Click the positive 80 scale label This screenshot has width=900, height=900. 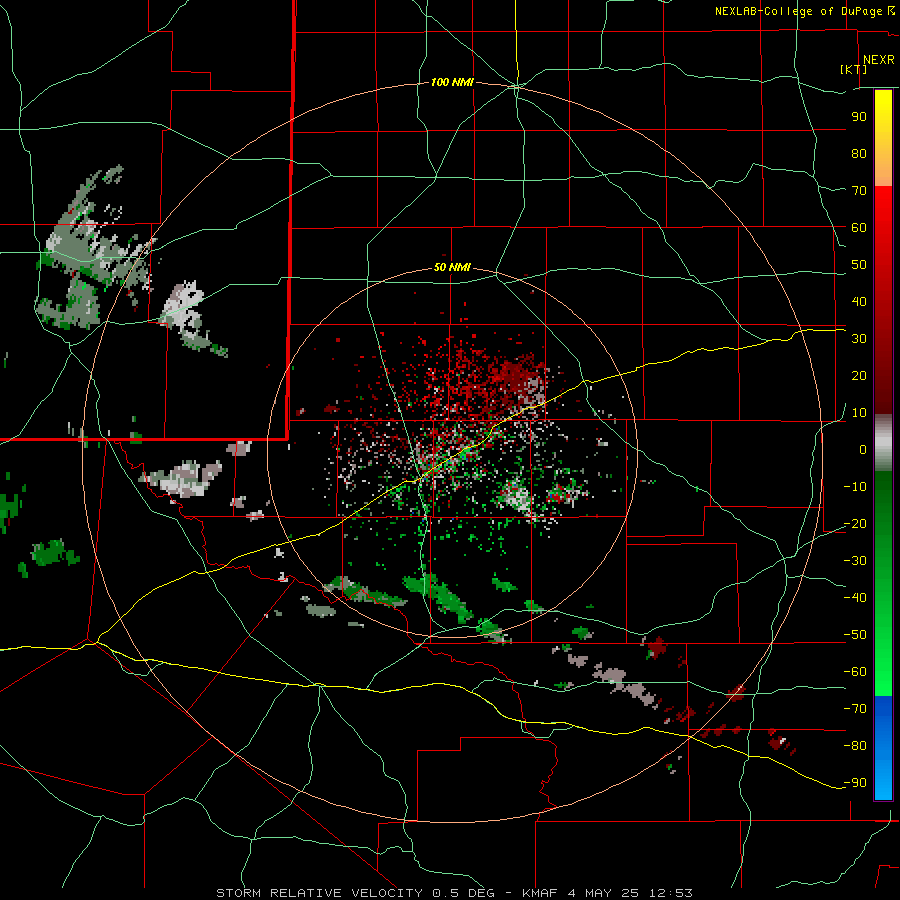tap(859, 154)
